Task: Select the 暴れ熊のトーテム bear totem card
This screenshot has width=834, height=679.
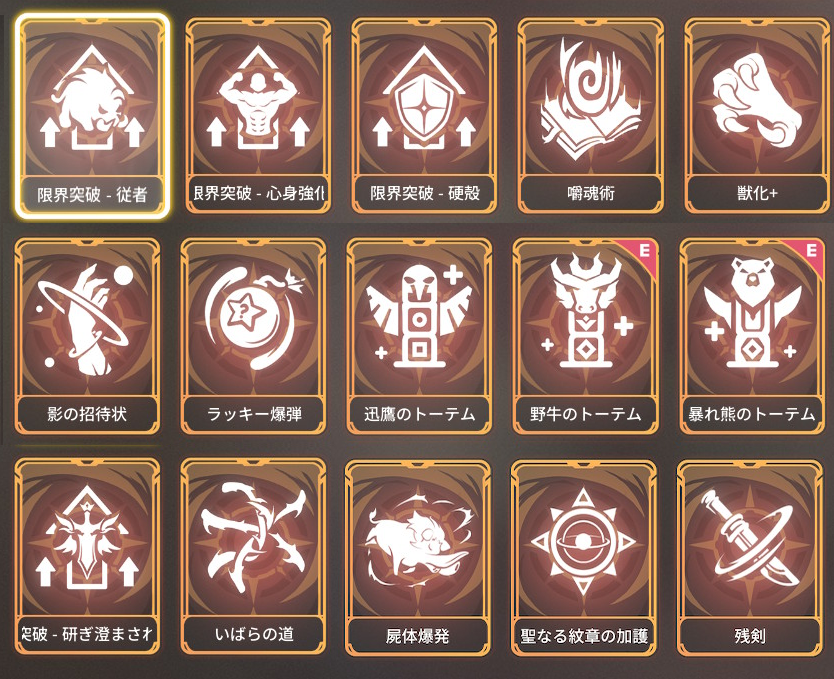Action: pyautogui.click(x=752, y=336)
